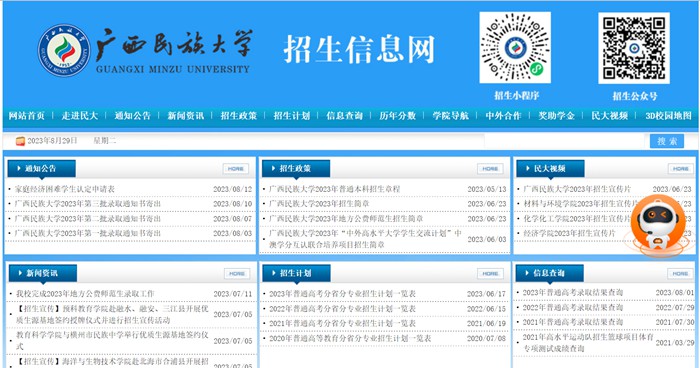Open 广西民族大学2023年招生宣传片 video link

(577, 189)
